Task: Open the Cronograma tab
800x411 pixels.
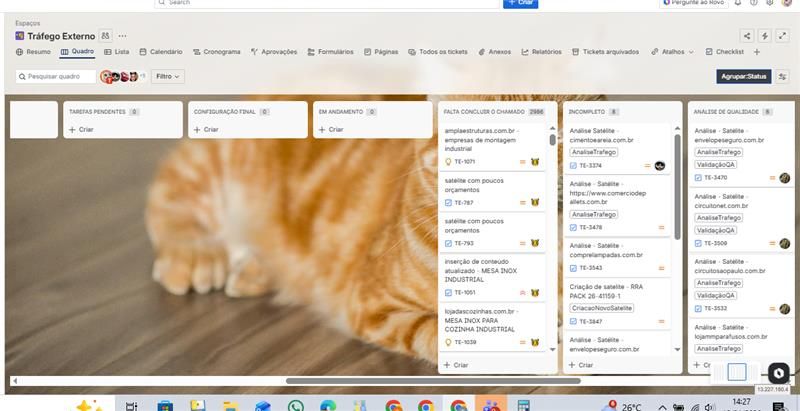Action: coord(216,52)
